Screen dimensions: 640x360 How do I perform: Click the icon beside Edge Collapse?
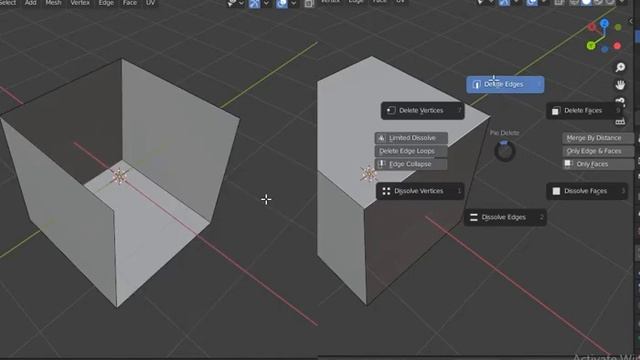coord(381,164)
